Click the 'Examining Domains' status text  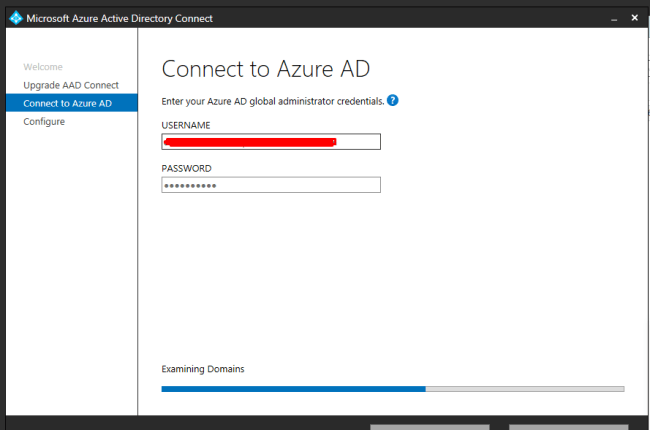(x=203, y=369)
